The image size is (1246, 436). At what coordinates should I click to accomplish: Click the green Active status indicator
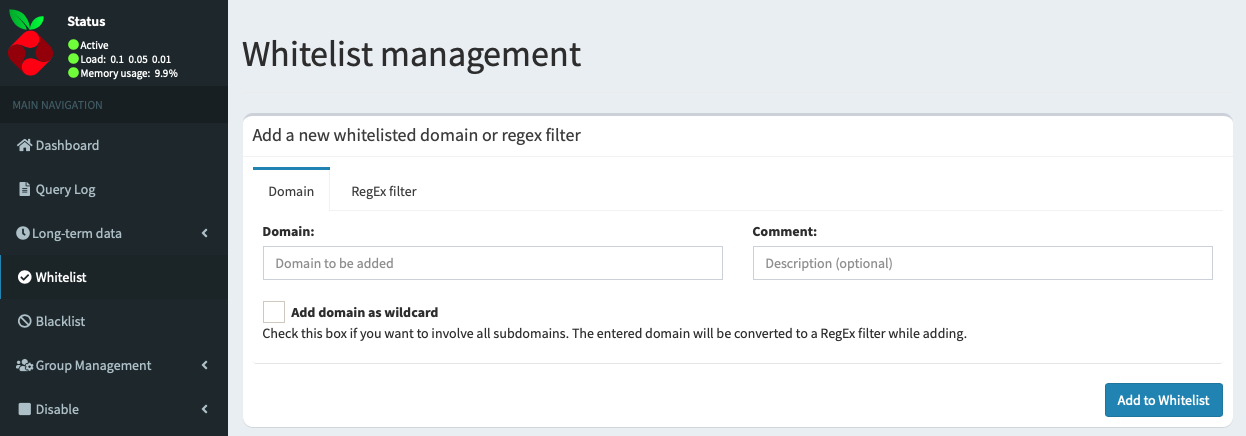click(74, 45)
